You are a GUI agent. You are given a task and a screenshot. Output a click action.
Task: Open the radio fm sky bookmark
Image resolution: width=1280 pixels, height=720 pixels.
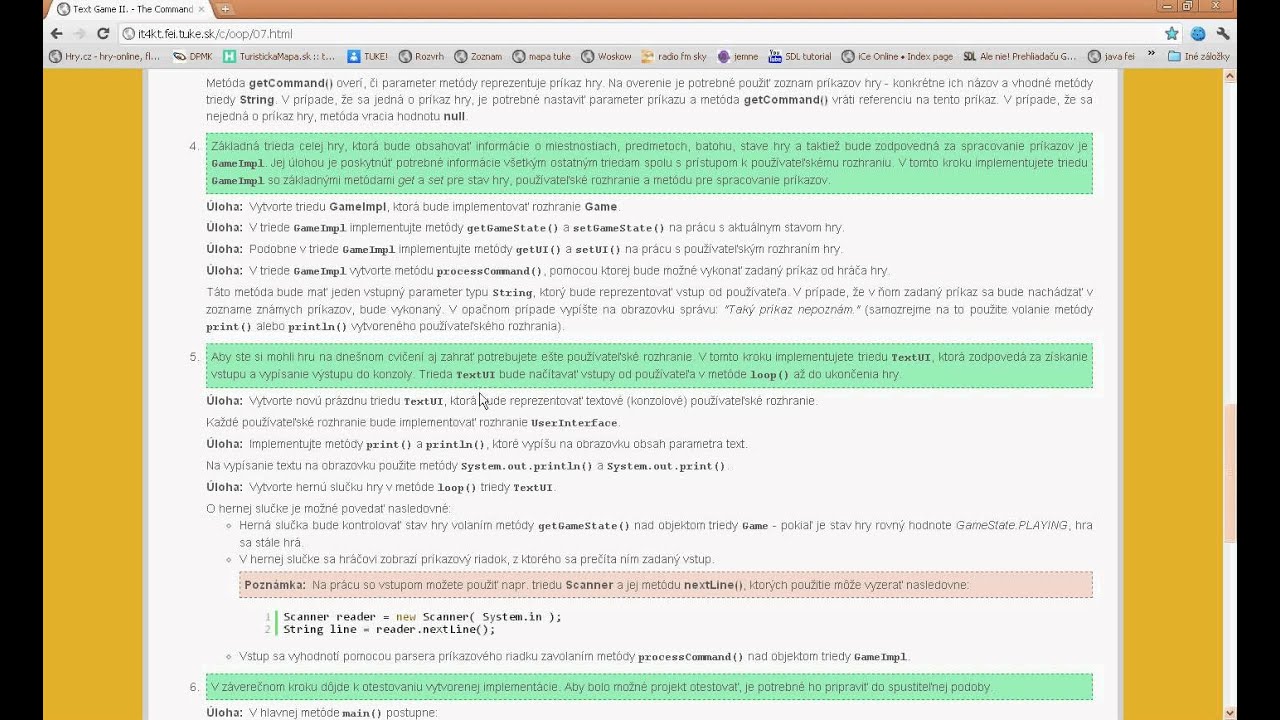pos(674,57)
